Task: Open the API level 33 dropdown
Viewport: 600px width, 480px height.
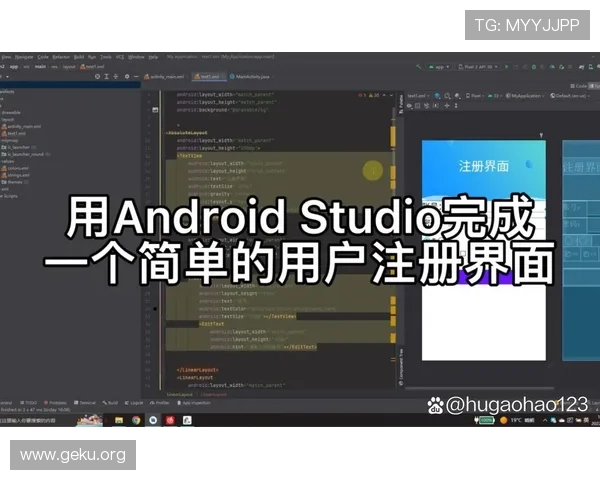Action: (x=494, y=96)
